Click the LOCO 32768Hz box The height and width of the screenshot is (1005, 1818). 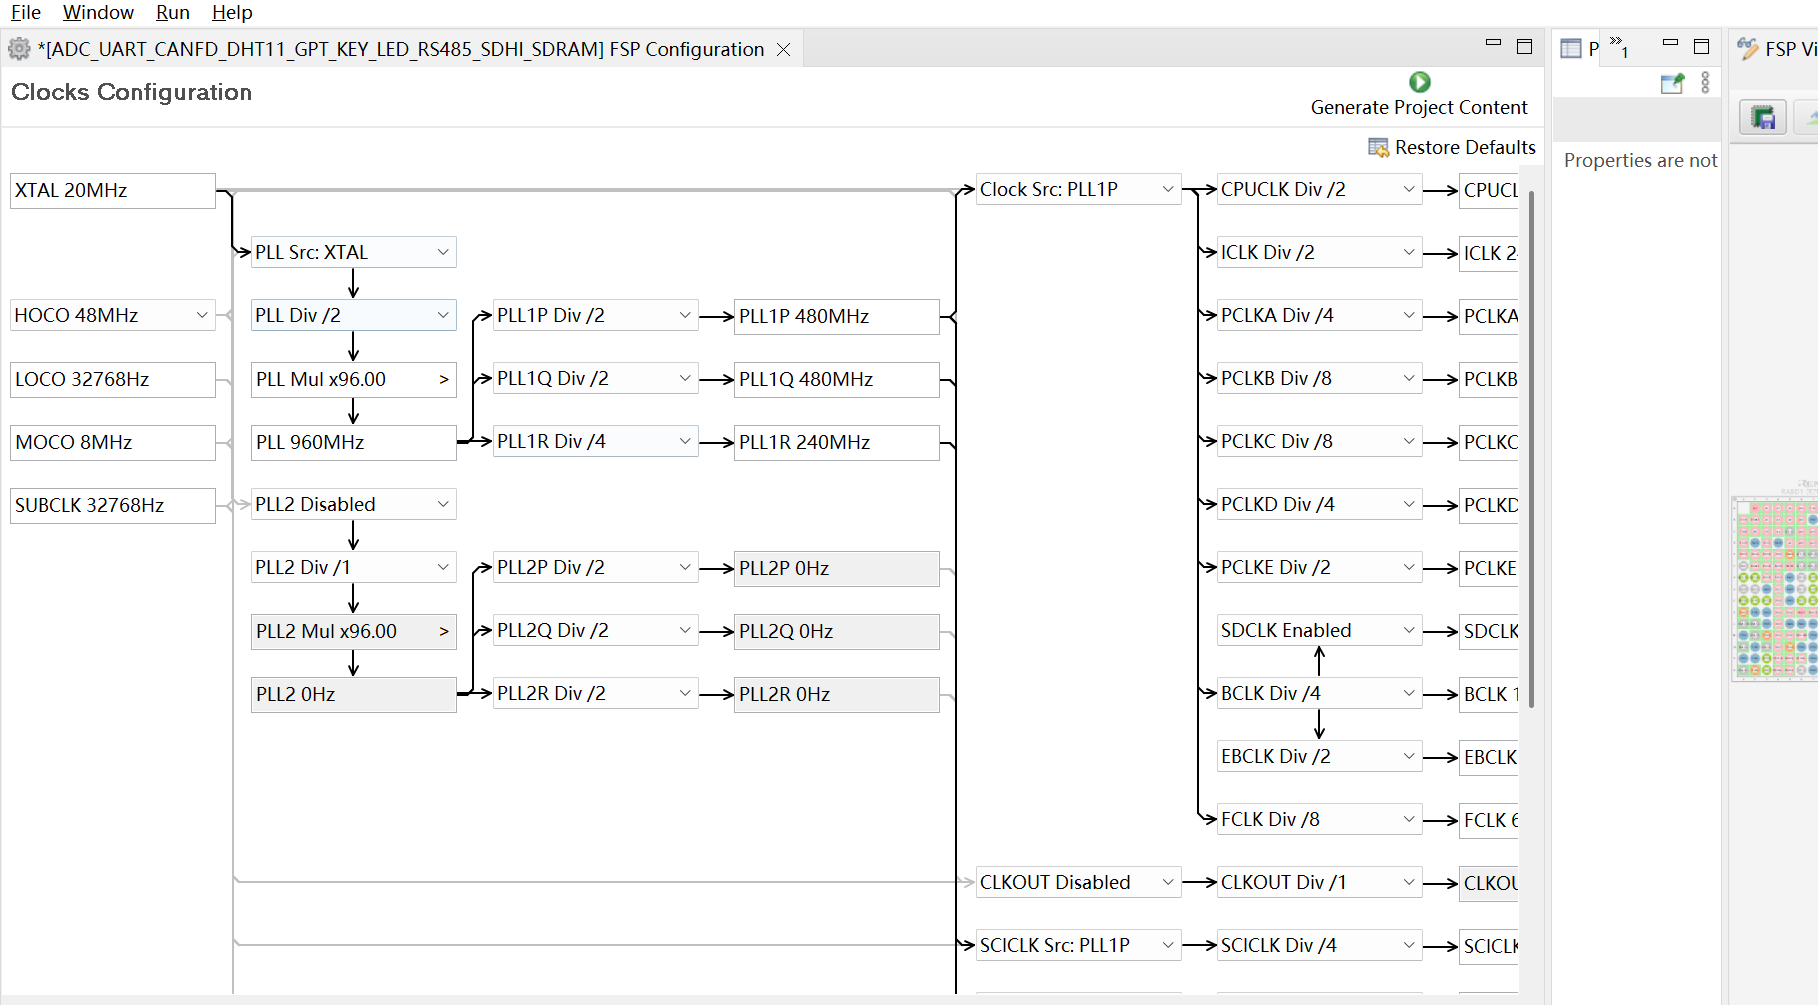(x=113, y=379)
